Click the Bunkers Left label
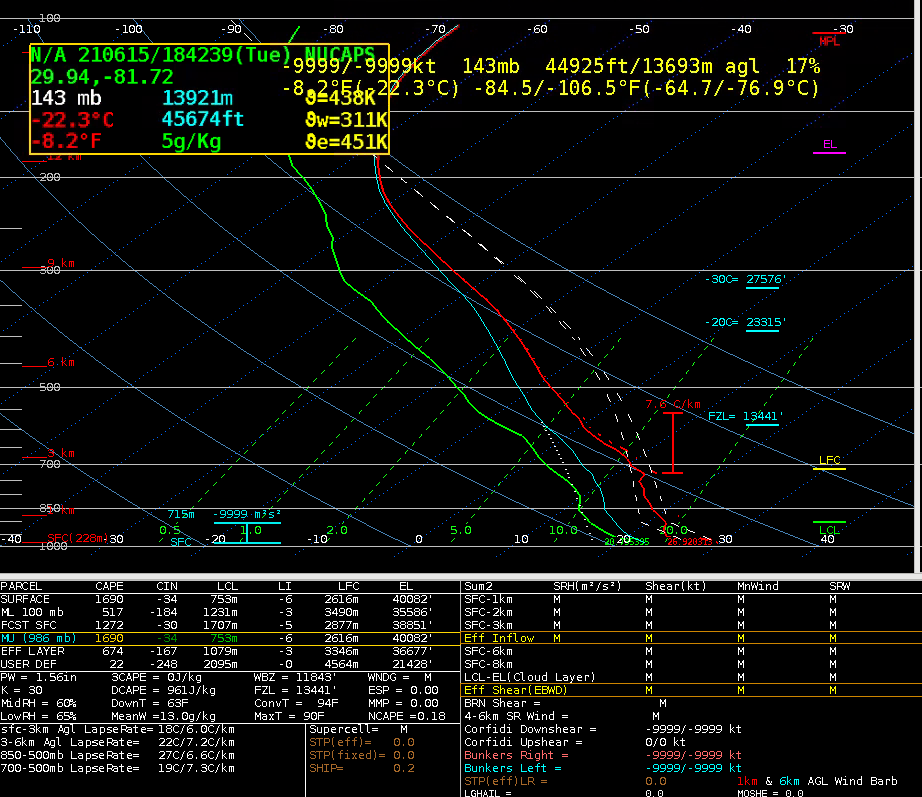The width and height of the screenshot is (922, 797). click(513, 768)
